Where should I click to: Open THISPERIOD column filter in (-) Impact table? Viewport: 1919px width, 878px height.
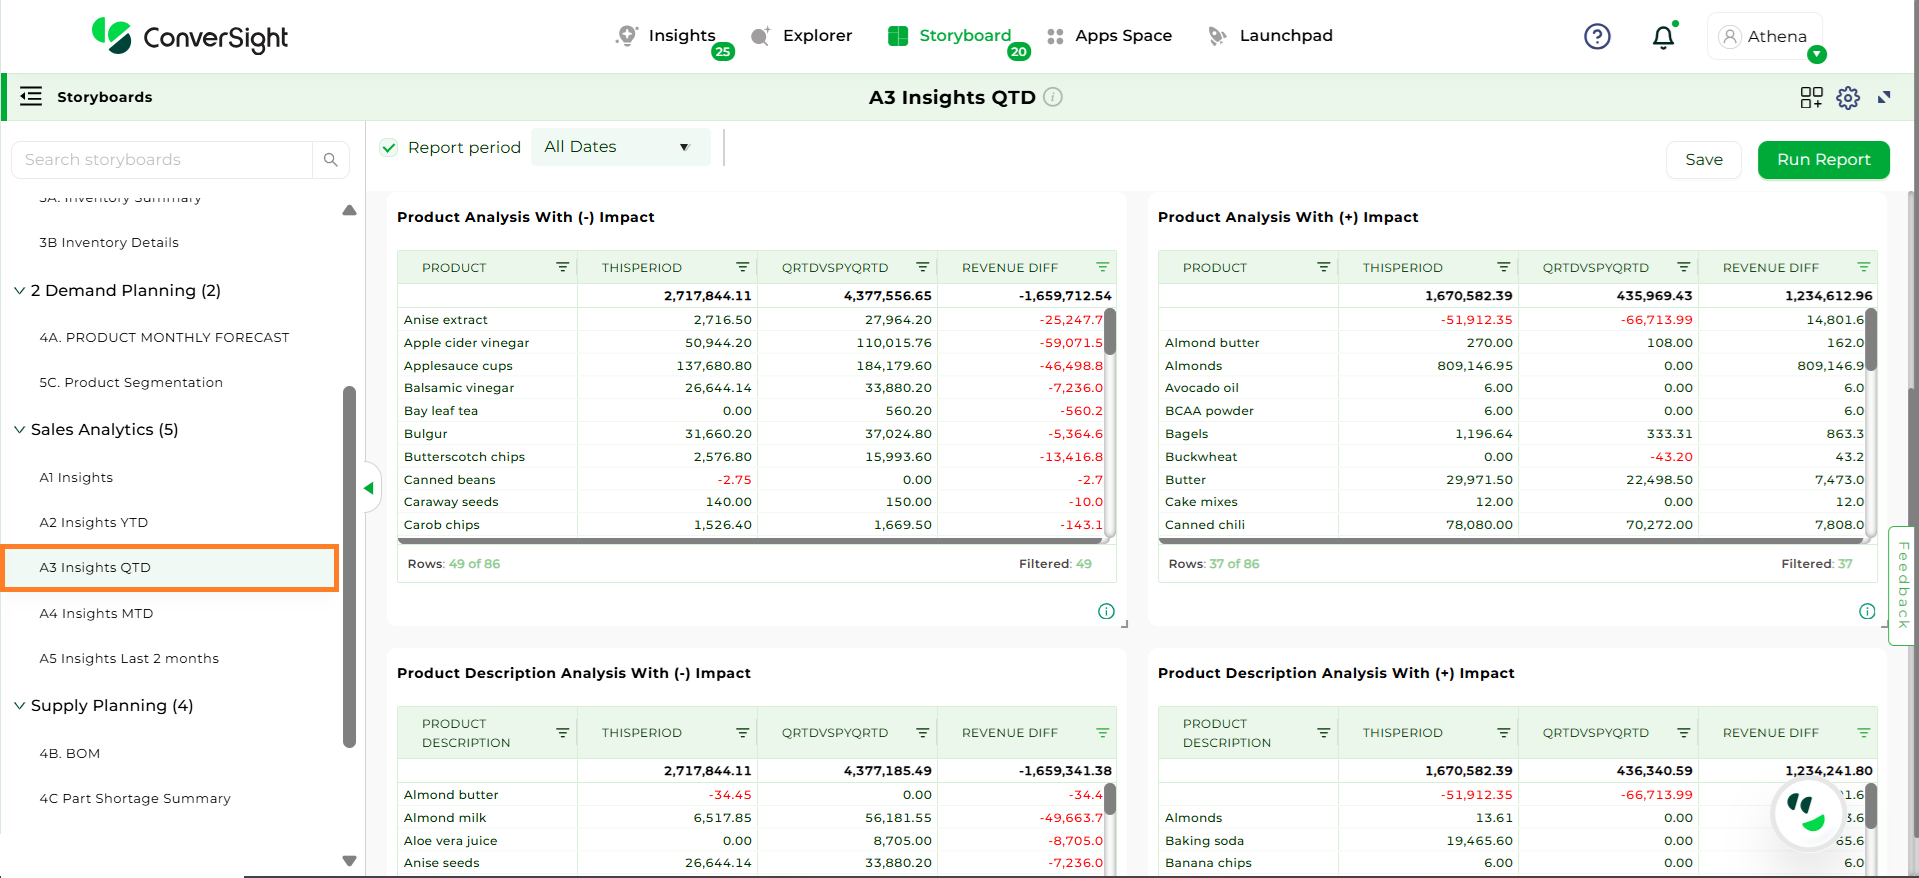(743, 267)
